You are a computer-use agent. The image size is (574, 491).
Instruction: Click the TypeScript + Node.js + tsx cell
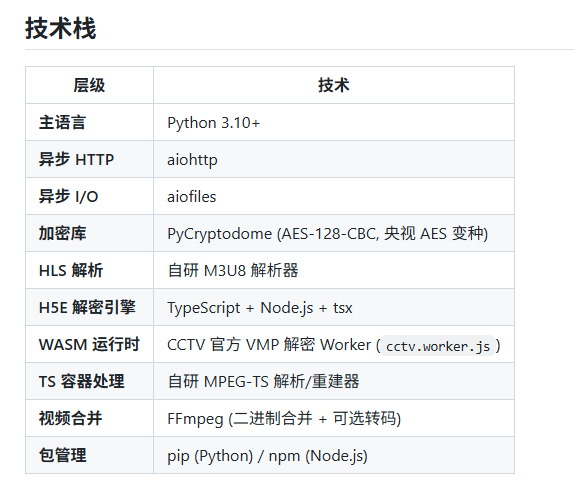coord(260,308)
